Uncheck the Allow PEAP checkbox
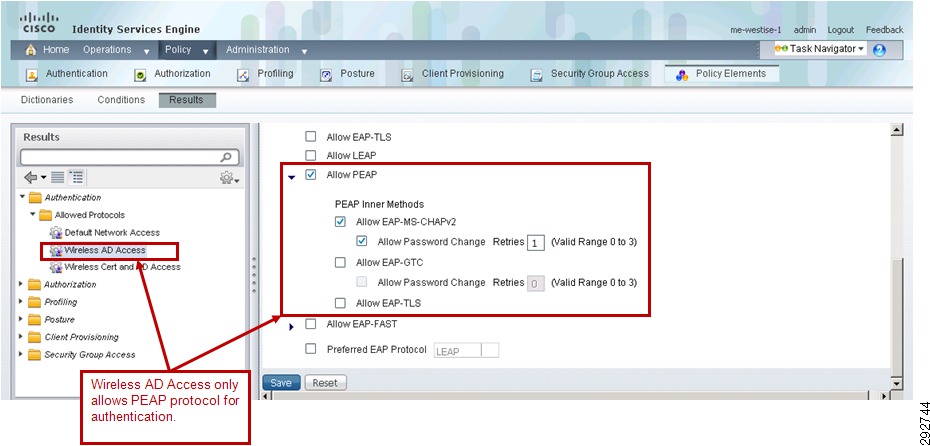 [x=311, y=174]
